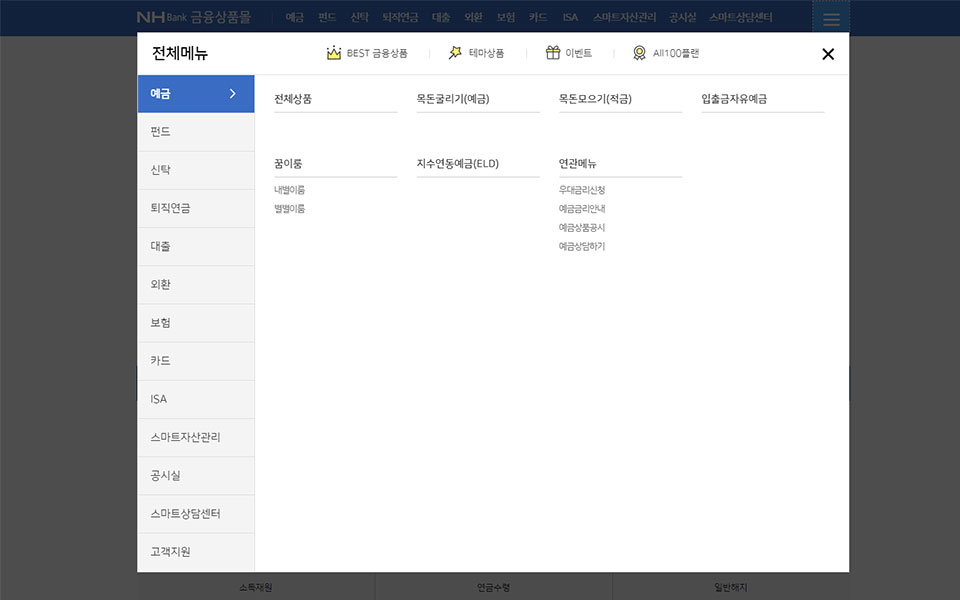This screenshot has height=600, width=960.
Task: Select 펀드 in the left sidebar
Action: click(x=161, y=132)
